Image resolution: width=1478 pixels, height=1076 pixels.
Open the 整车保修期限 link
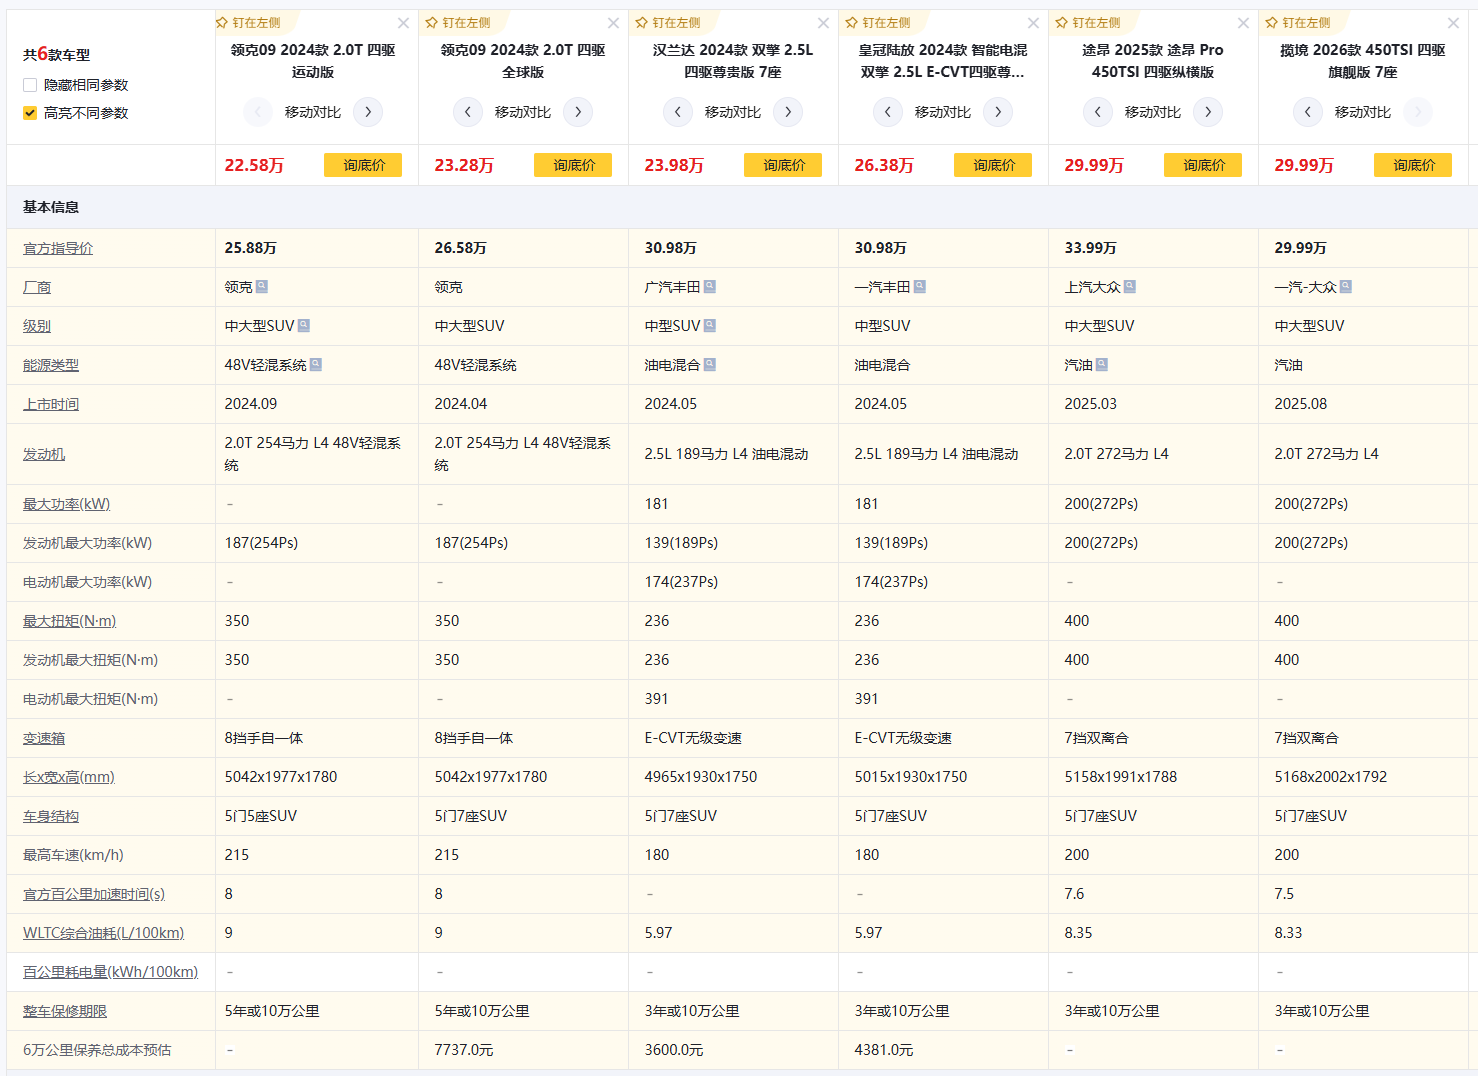65,1011
